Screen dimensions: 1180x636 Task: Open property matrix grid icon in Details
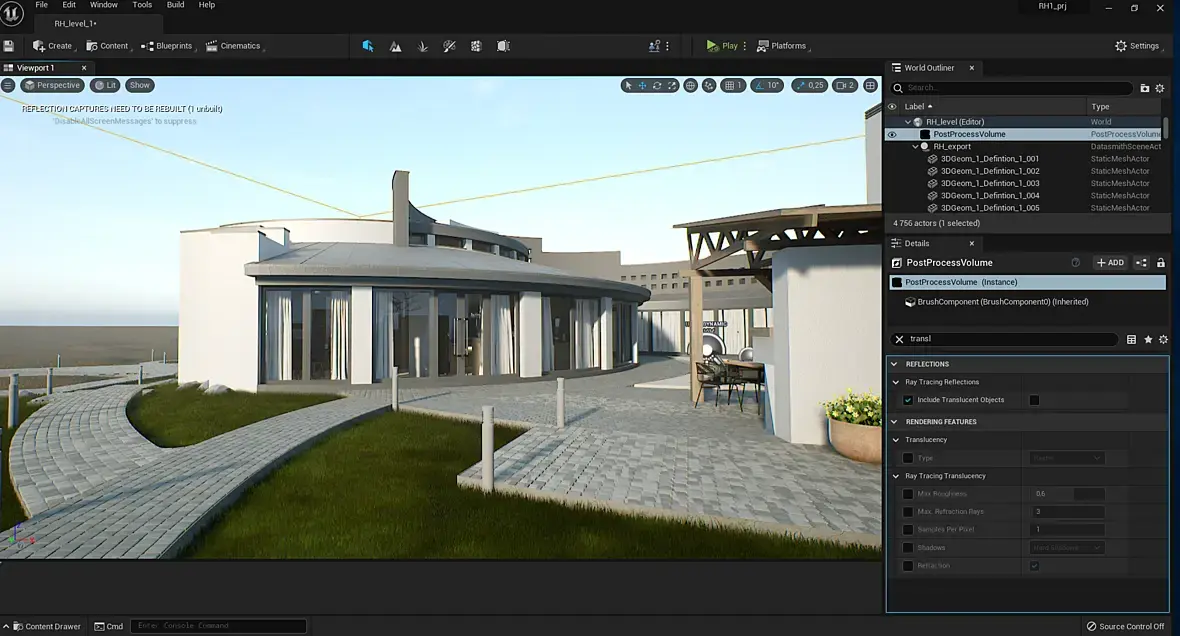coord(1131,339)
